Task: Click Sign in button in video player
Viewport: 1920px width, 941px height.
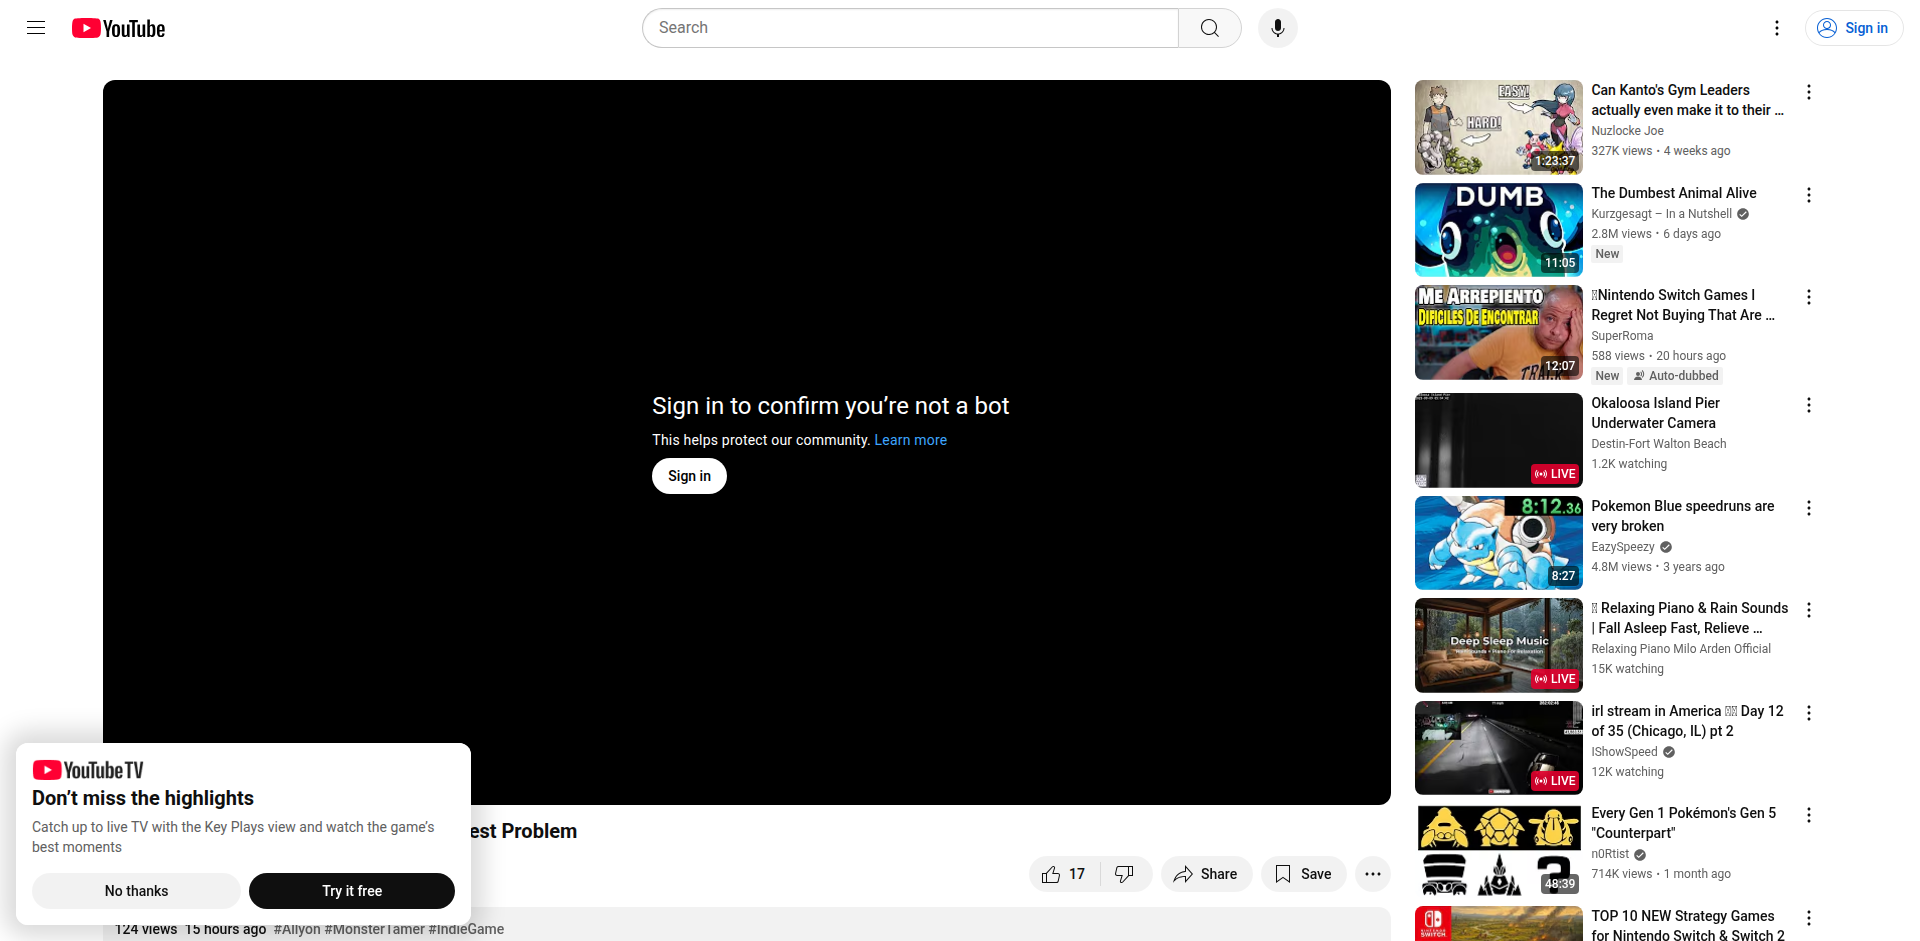Action: point(689,476)
